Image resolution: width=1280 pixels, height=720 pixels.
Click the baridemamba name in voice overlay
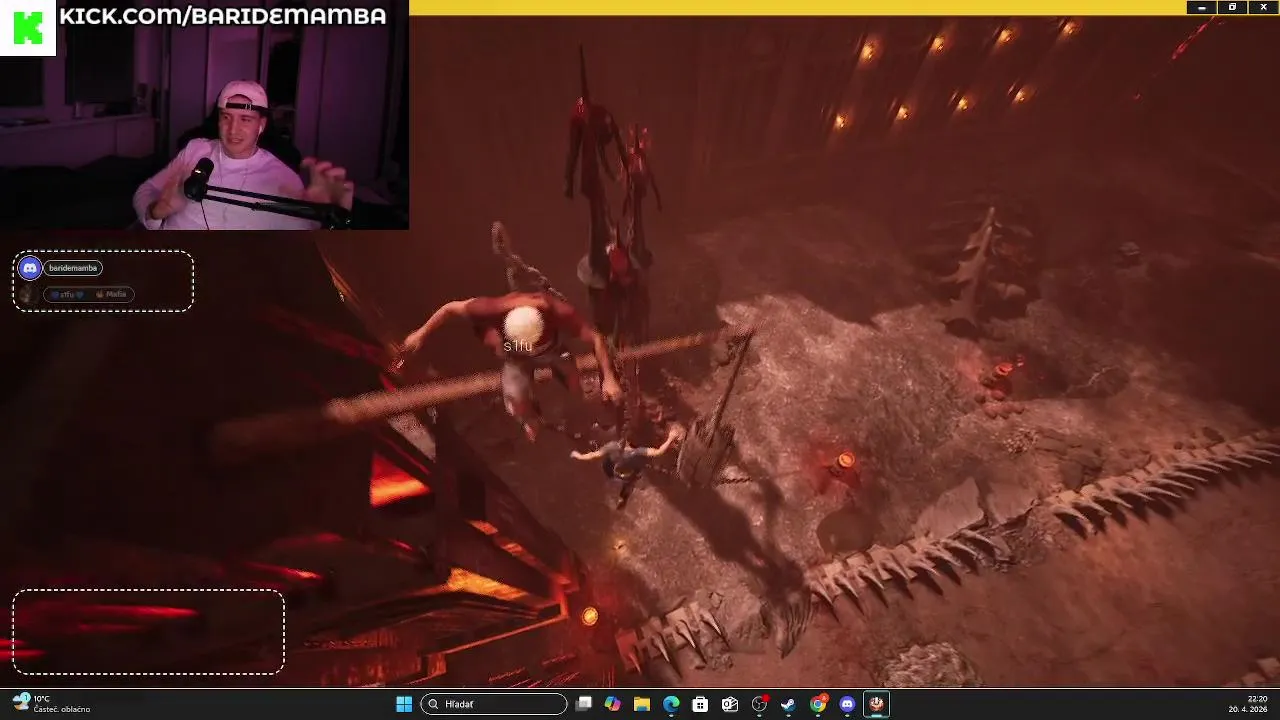(x=73, y=268)
